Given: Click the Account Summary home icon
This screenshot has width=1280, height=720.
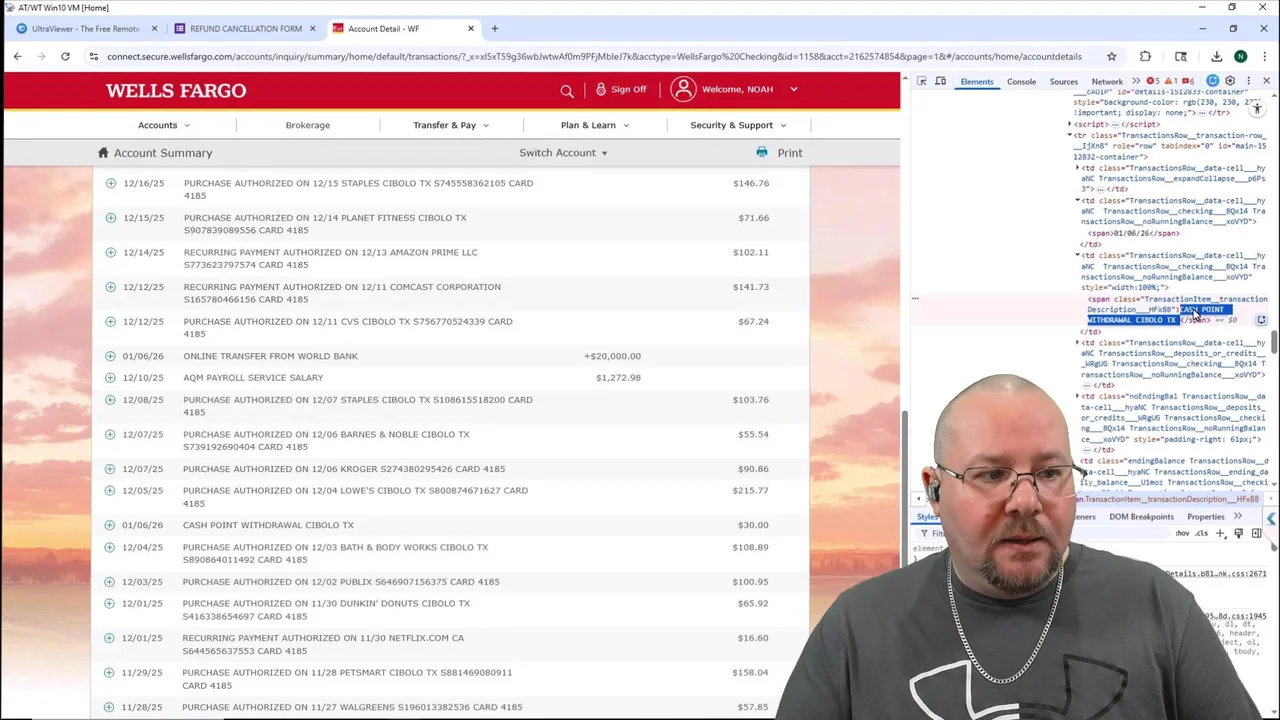Looking at the screenshot, I should coord(102,152).
